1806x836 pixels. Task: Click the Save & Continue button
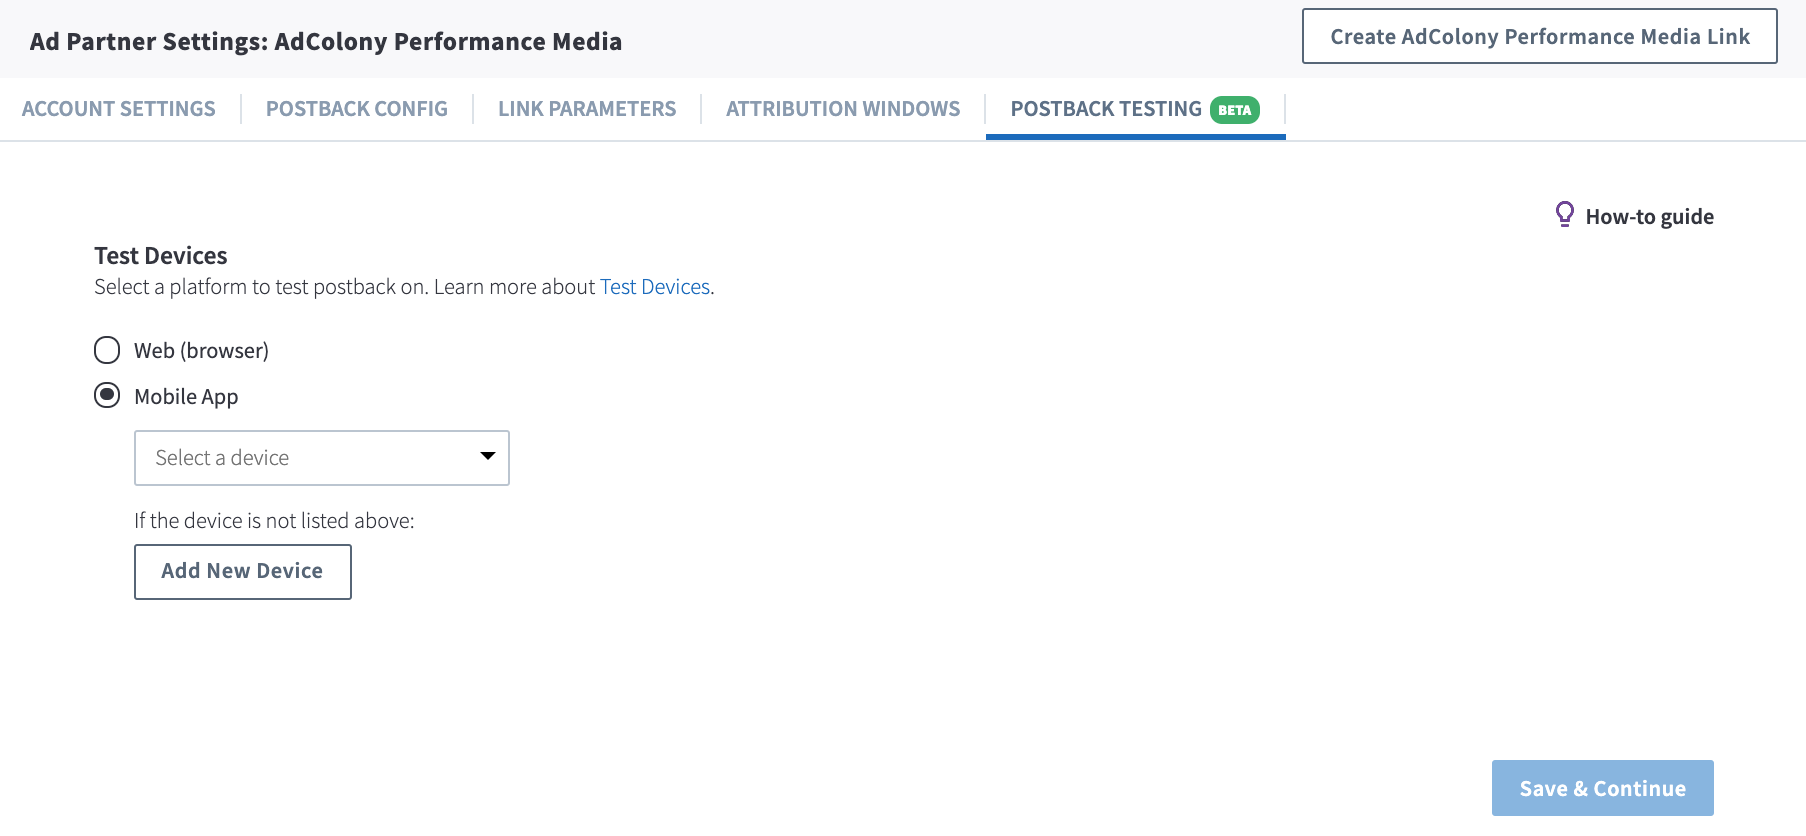coord(1603,788)
